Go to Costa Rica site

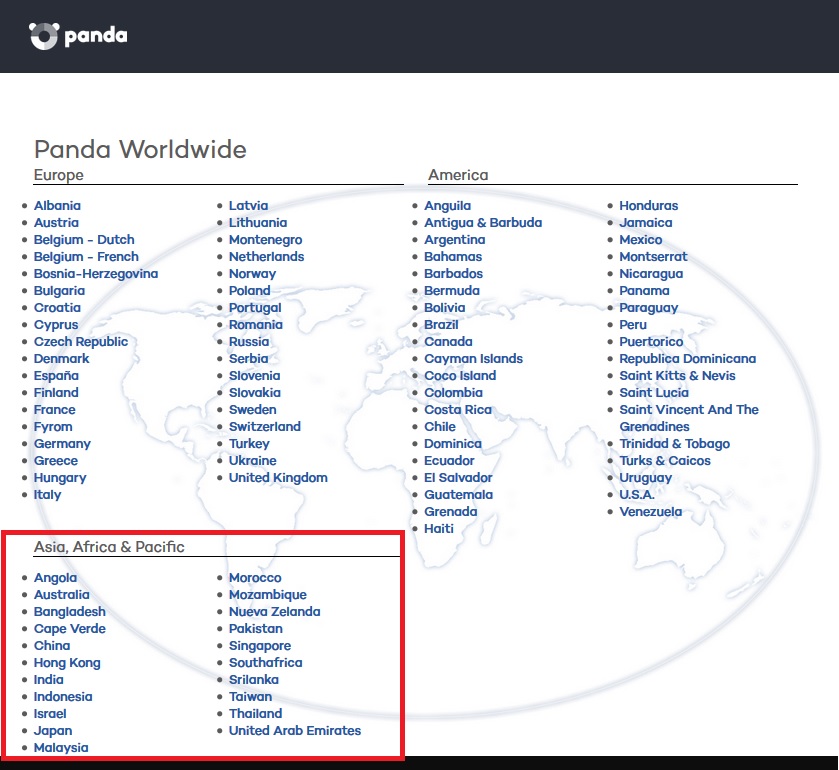(457, 410)
